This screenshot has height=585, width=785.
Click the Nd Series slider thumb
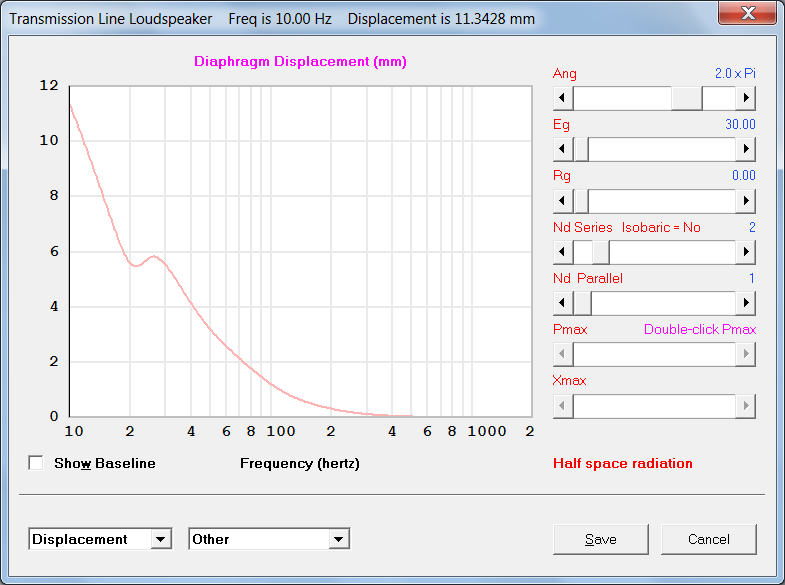pos(601,252)
